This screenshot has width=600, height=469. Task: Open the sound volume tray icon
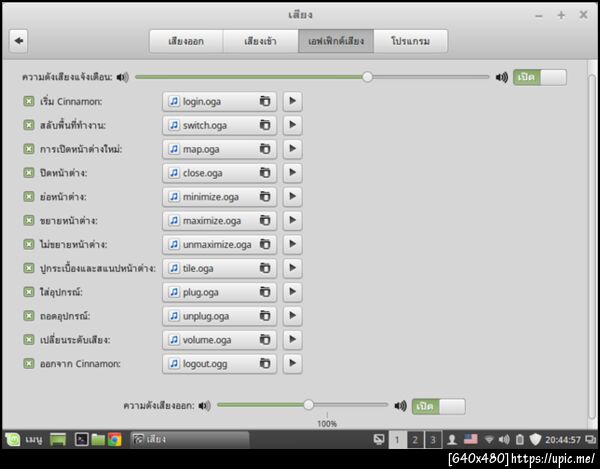tap(504, 440)
